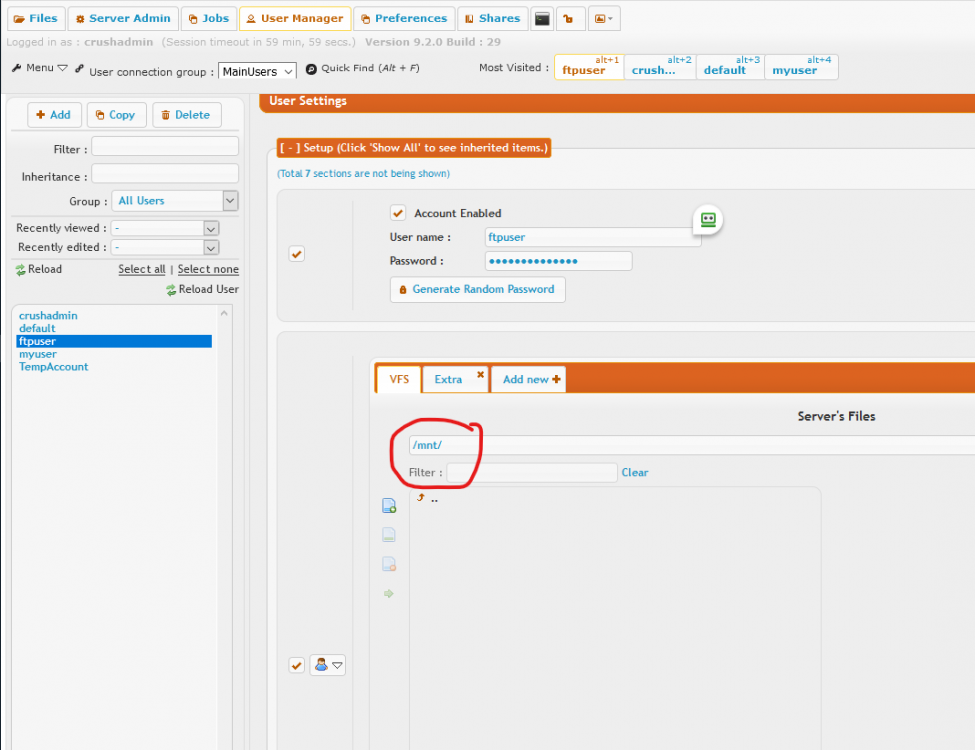Click the green robot password helper icon
The image size is (975, 750).
[x=708, y=220]
